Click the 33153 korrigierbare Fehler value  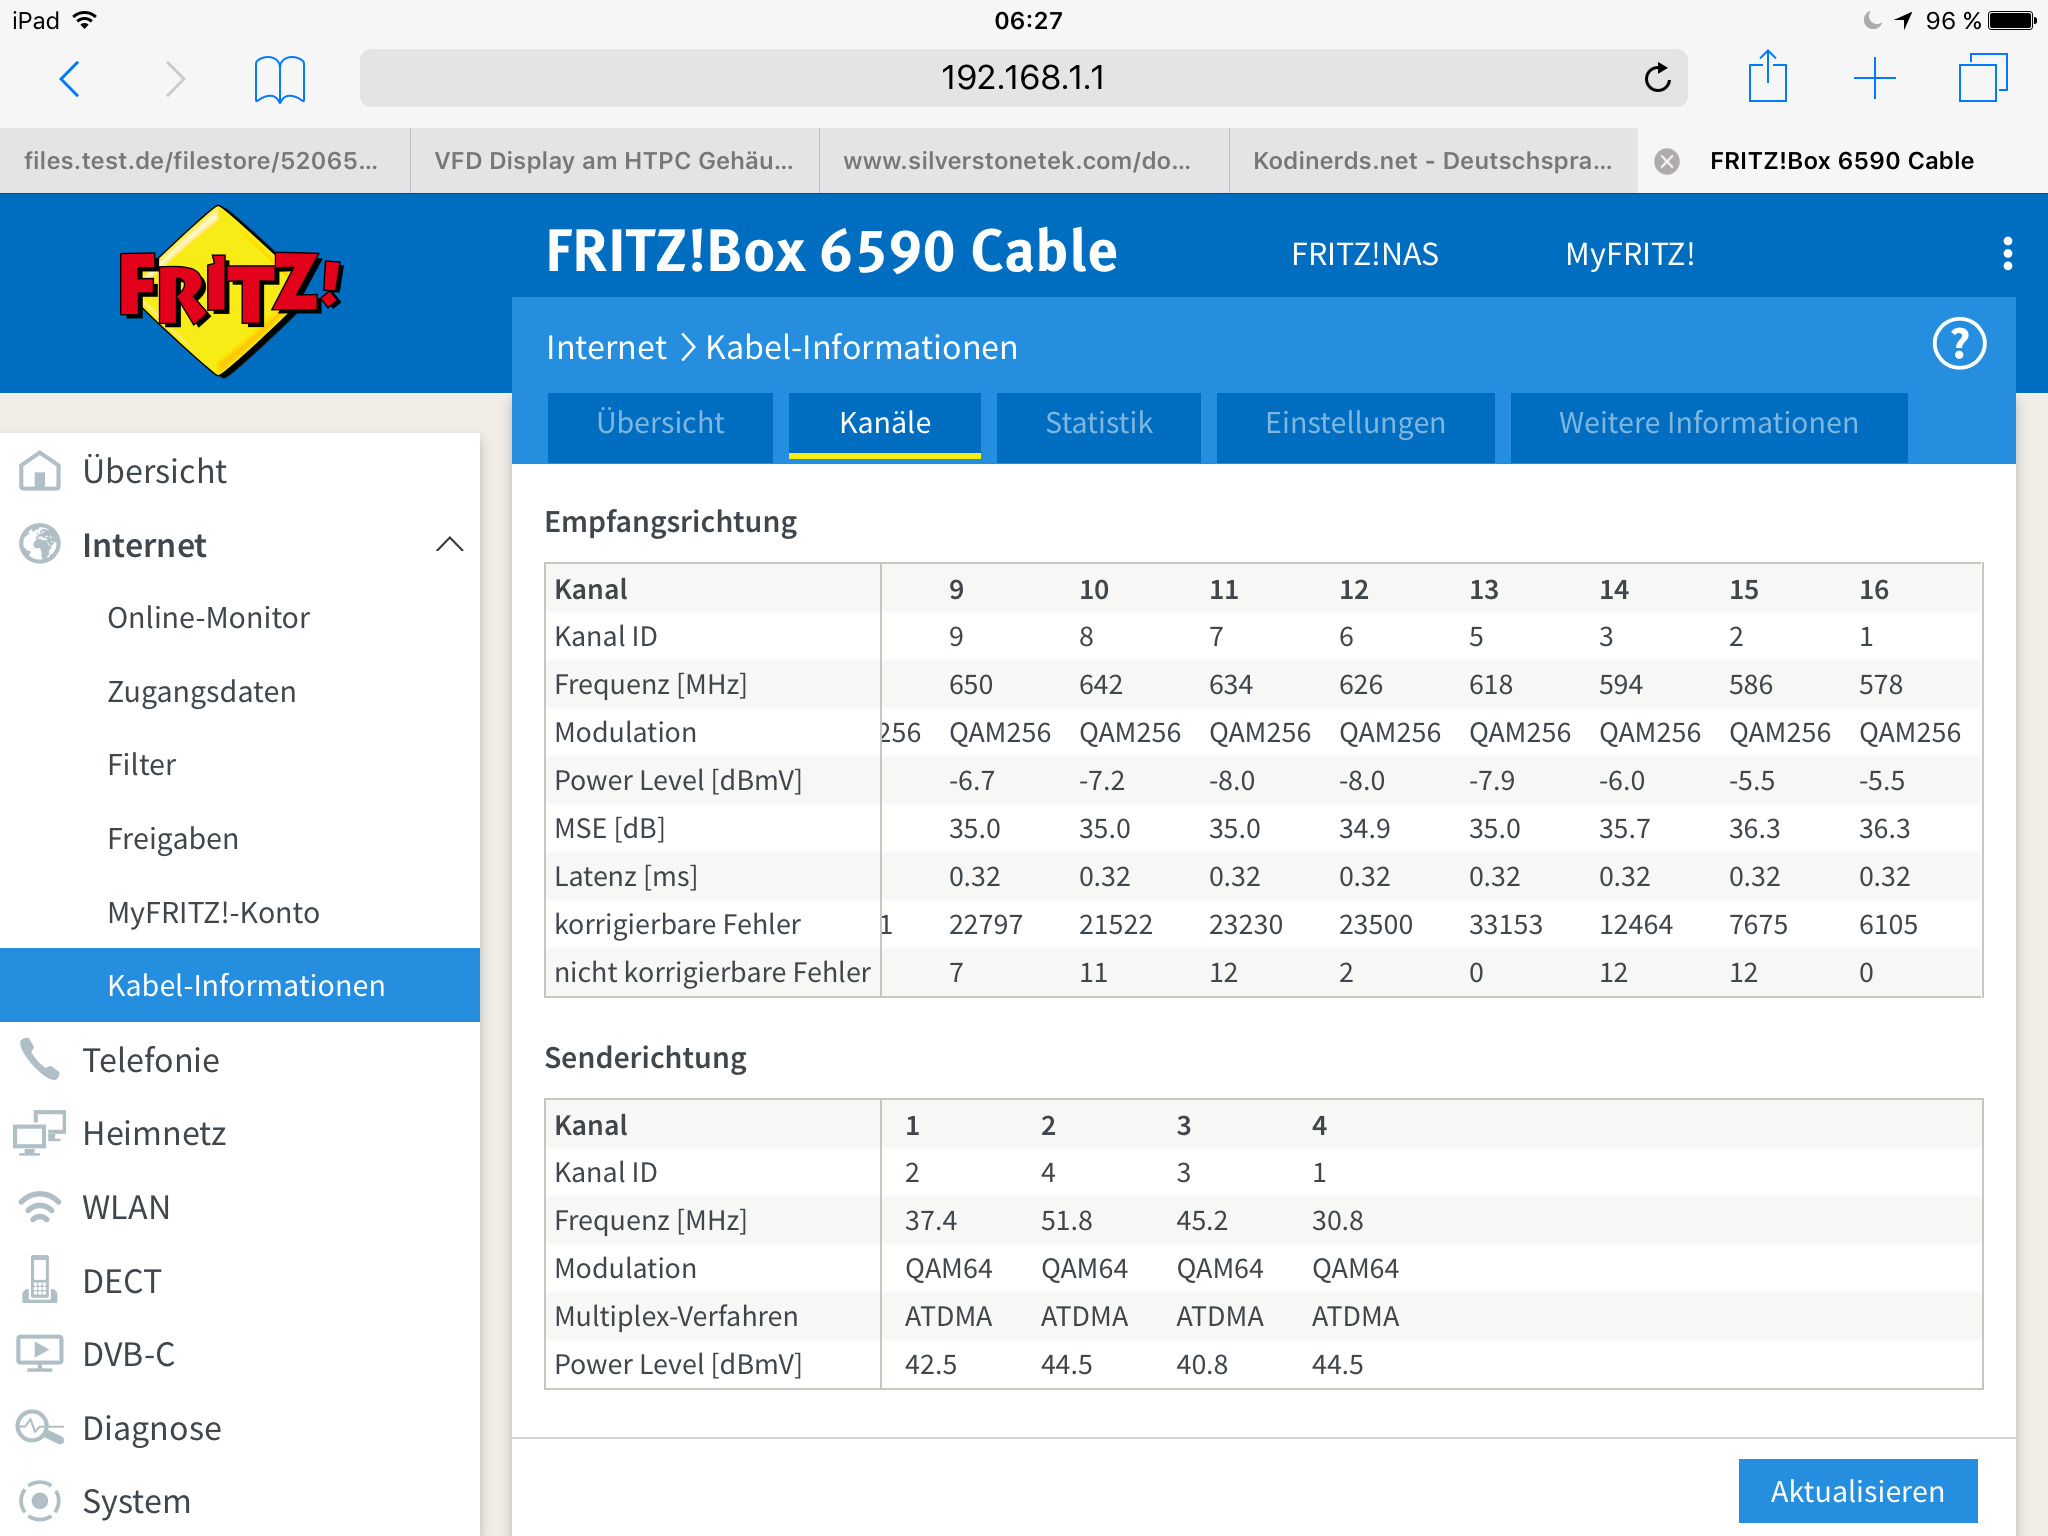(x=1505, y=925)
